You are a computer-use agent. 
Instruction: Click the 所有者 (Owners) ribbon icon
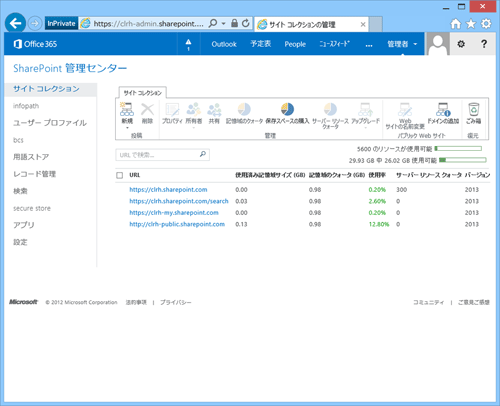tap(194, 109)
